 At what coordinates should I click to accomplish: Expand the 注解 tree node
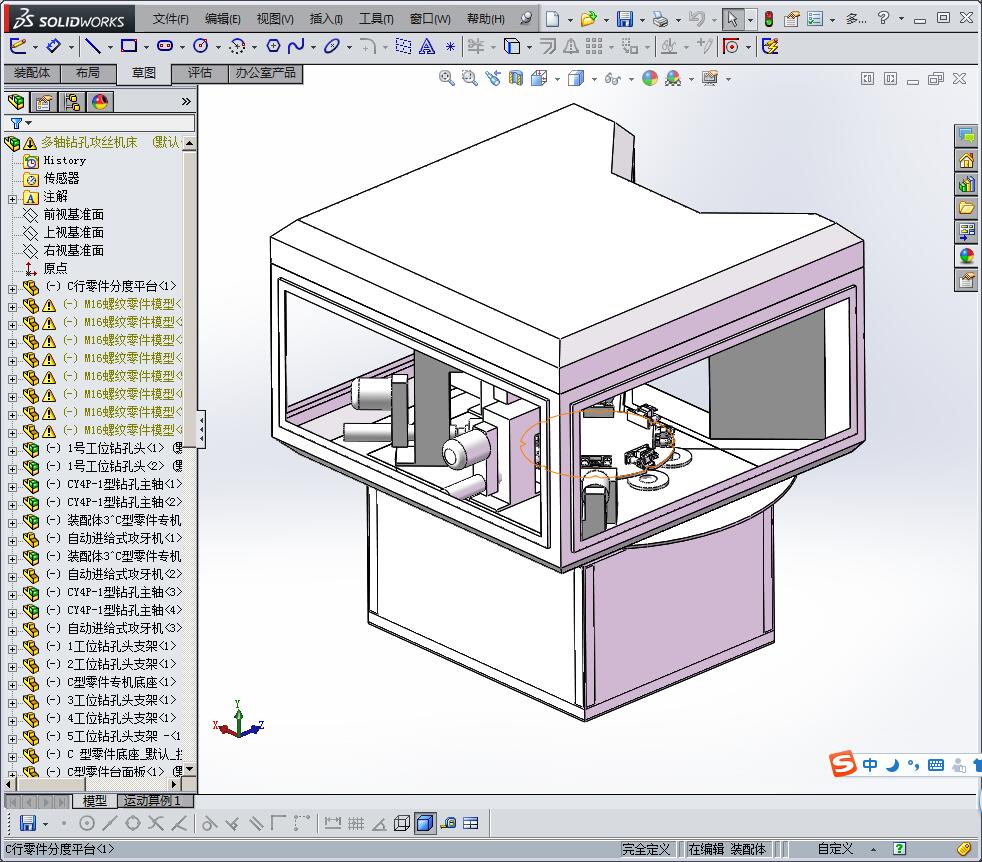pyautogui.click(x=12, y=199)
